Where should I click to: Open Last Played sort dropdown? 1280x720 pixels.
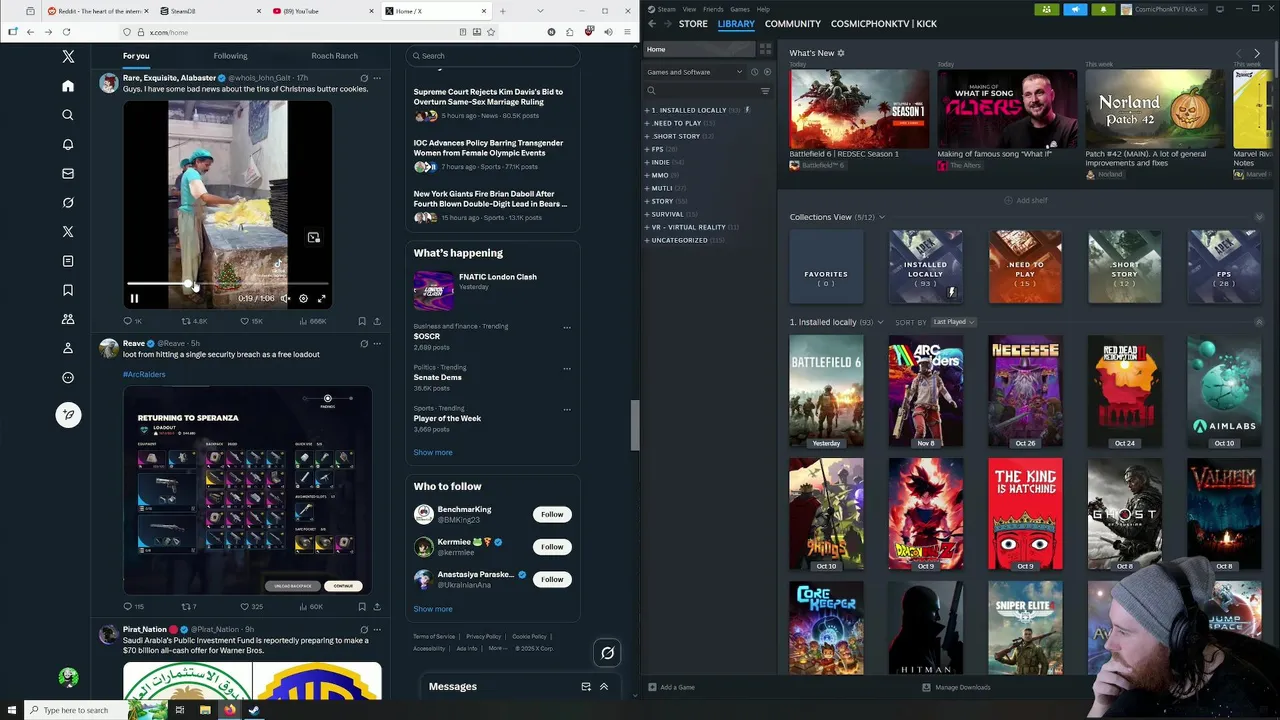click(954, 322)
